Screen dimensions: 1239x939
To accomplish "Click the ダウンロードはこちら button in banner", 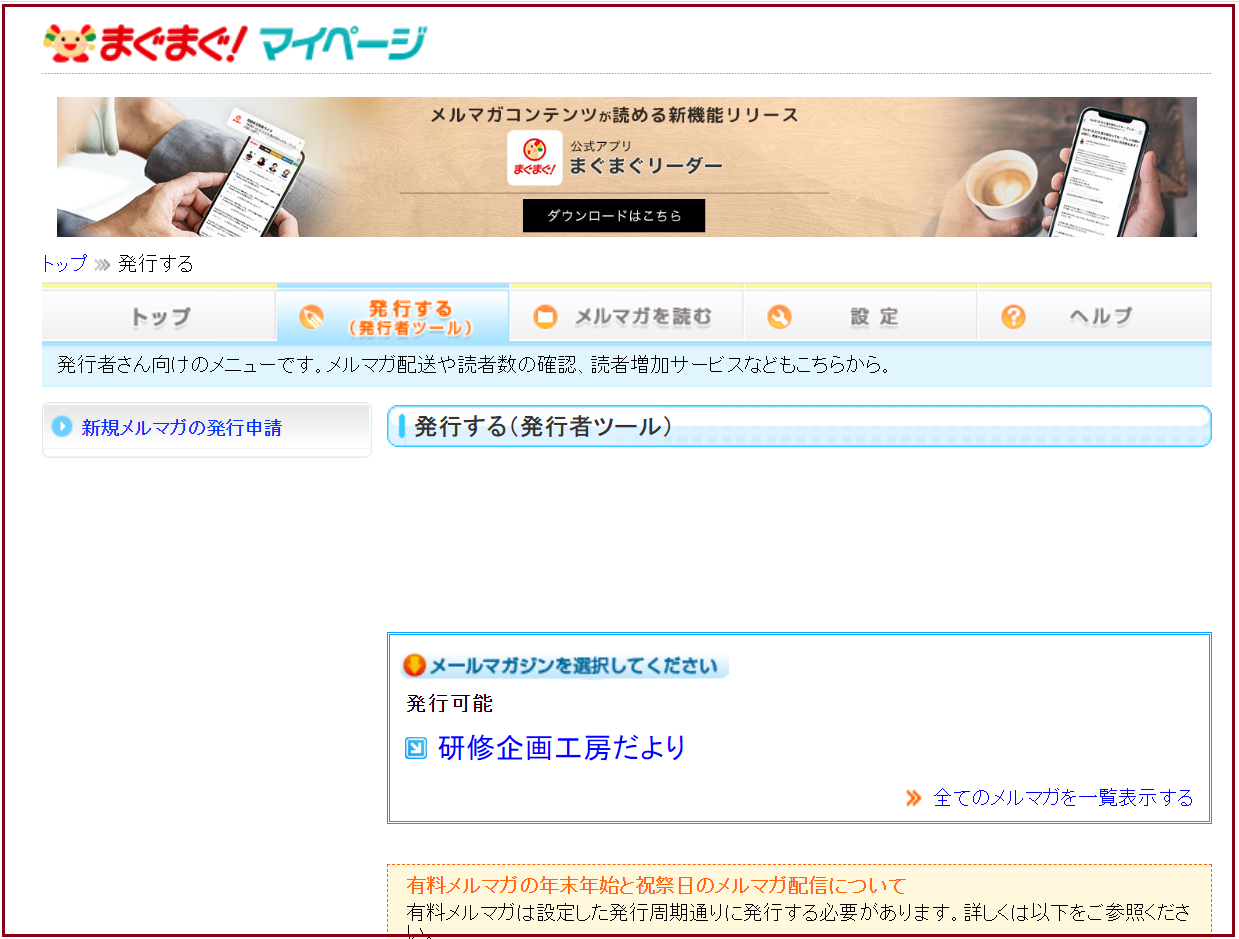I will coord(614,215).
